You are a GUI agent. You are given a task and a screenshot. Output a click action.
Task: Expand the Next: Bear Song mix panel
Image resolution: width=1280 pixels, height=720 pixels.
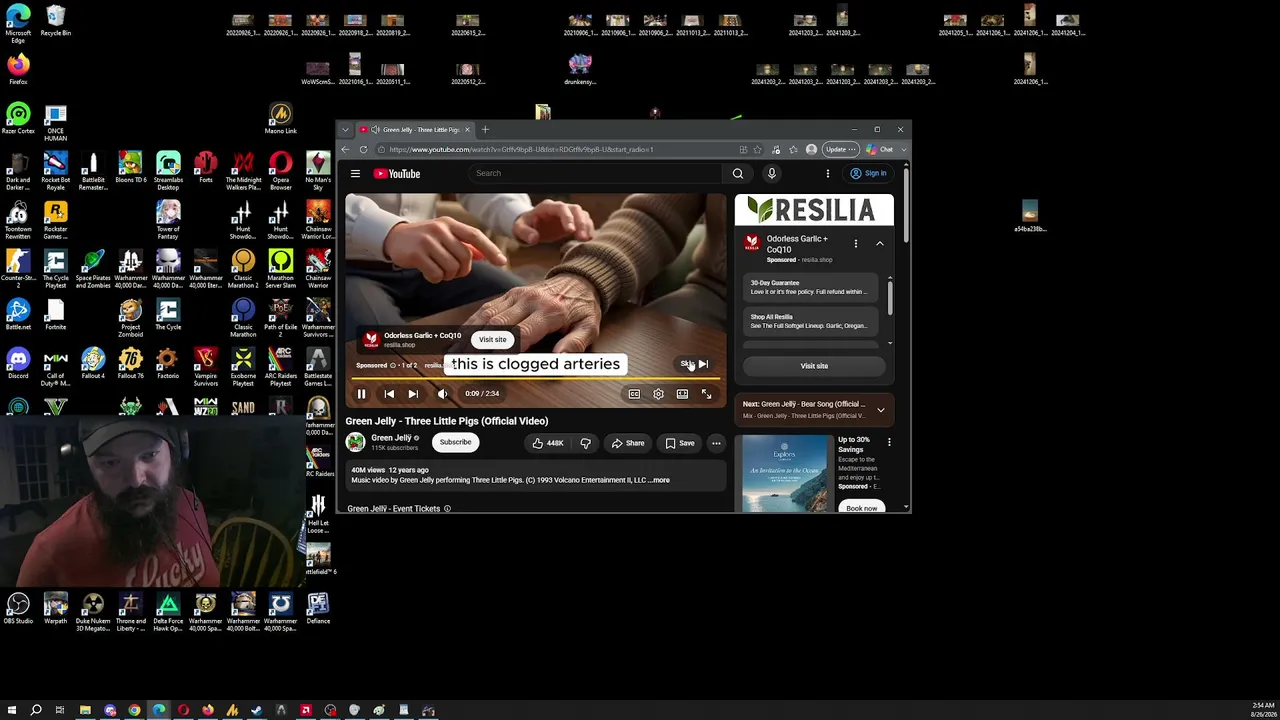[x=880, y=410]
